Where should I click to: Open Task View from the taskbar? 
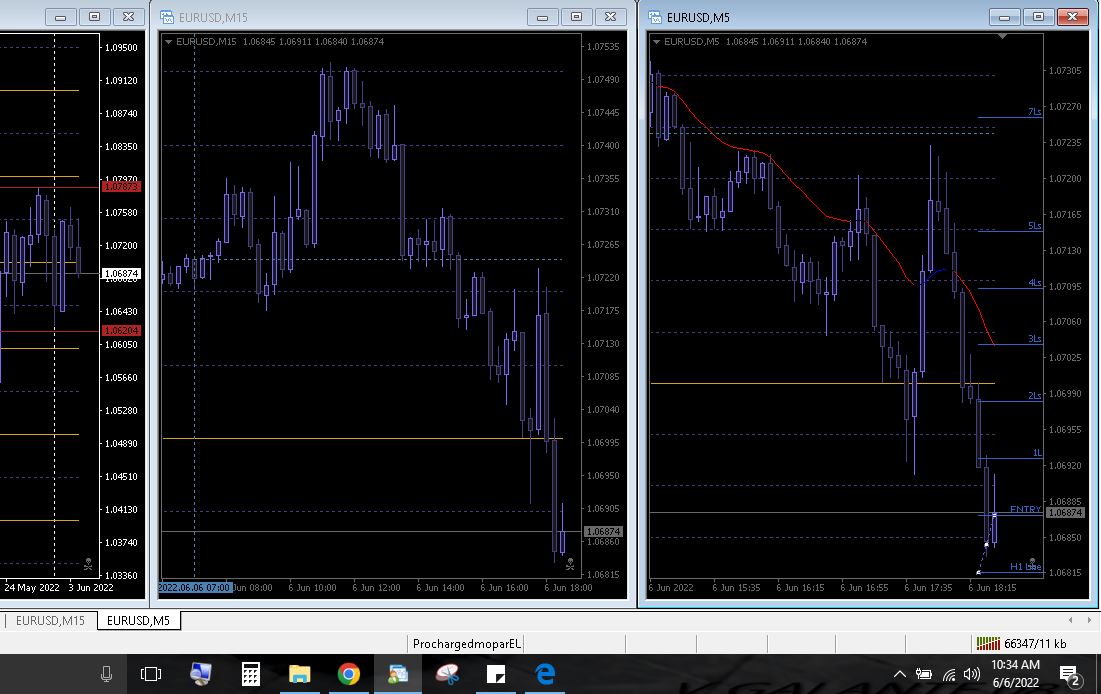point(151,674)
